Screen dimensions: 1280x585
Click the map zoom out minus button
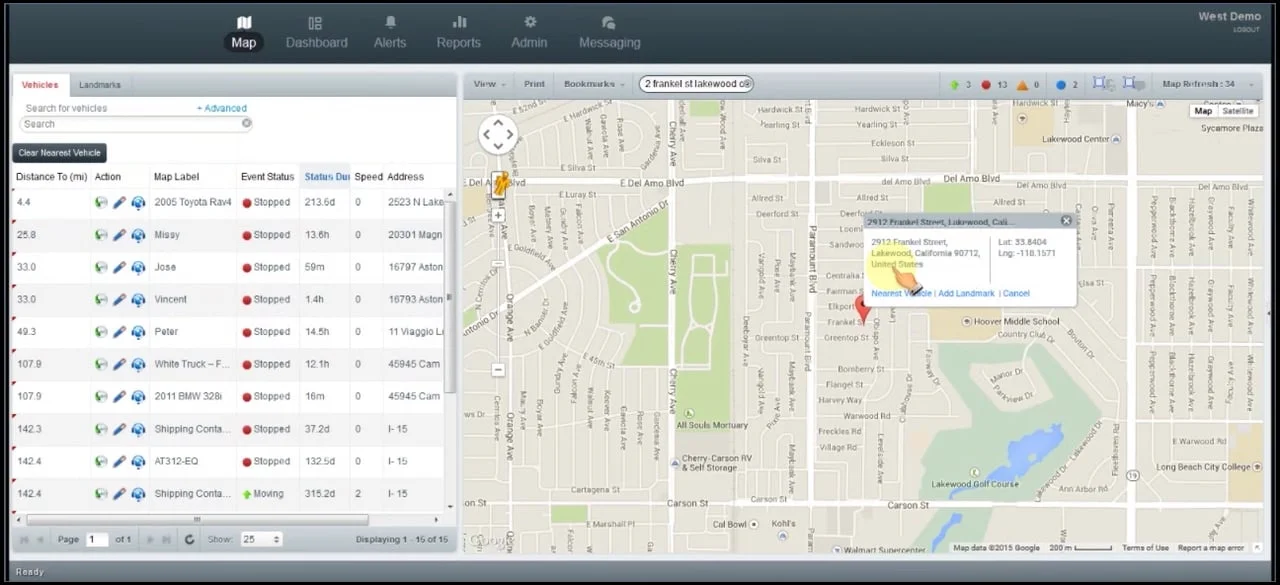point(498,370)
